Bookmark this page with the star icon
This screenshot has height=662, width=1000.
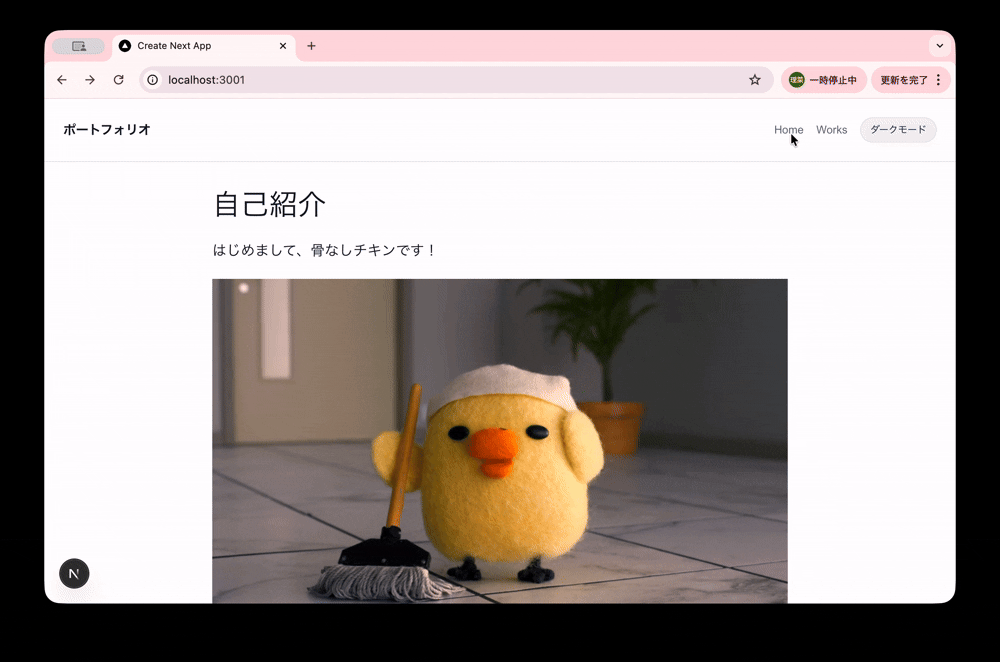click(755, 80)
